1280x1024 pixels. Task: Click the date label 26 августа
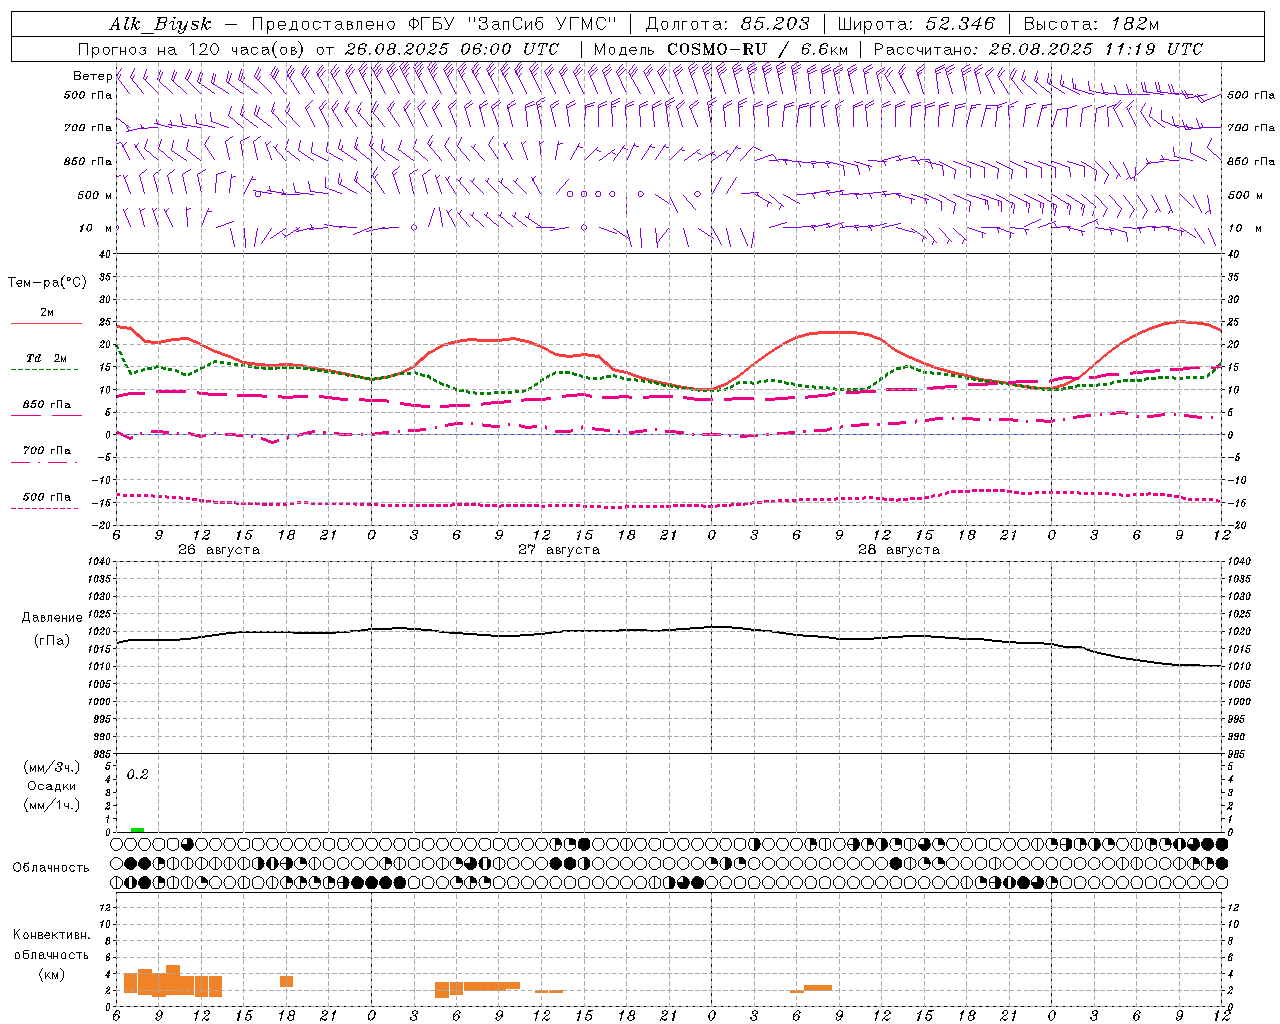219,550
